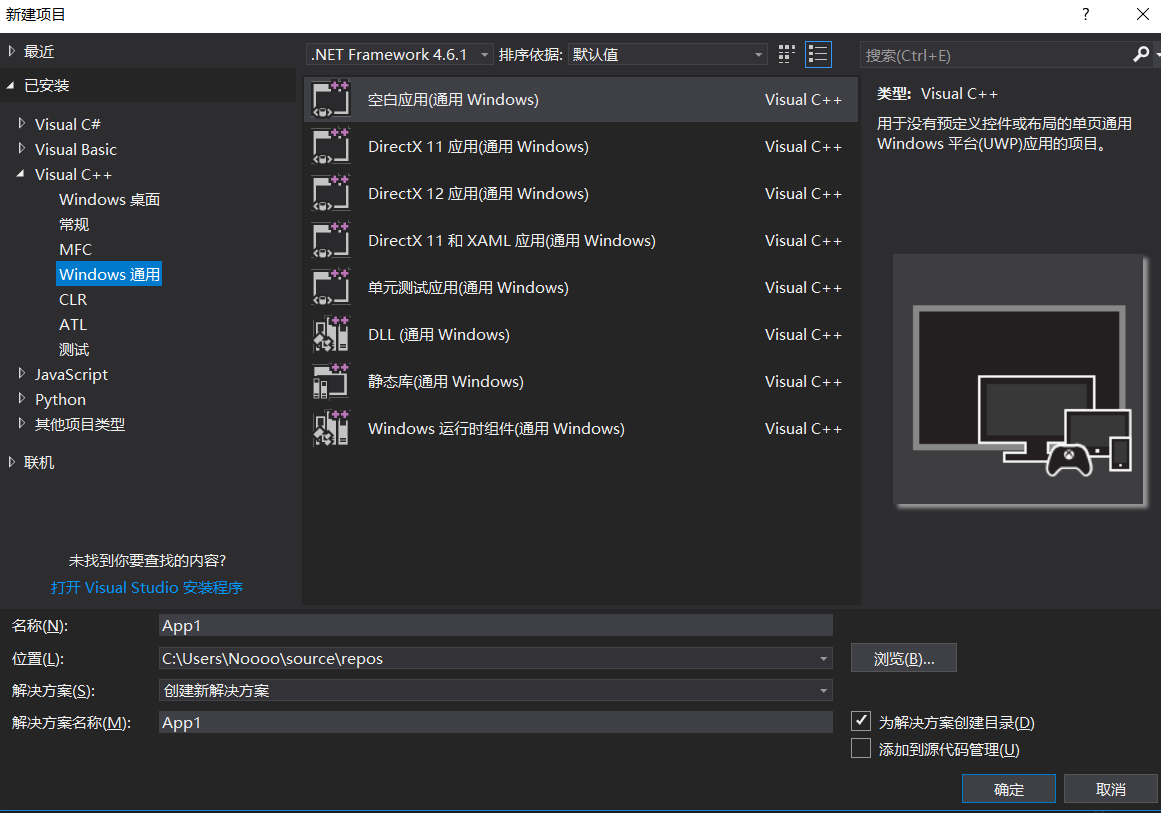Expand the Visual C# node

tap(21, 124)
